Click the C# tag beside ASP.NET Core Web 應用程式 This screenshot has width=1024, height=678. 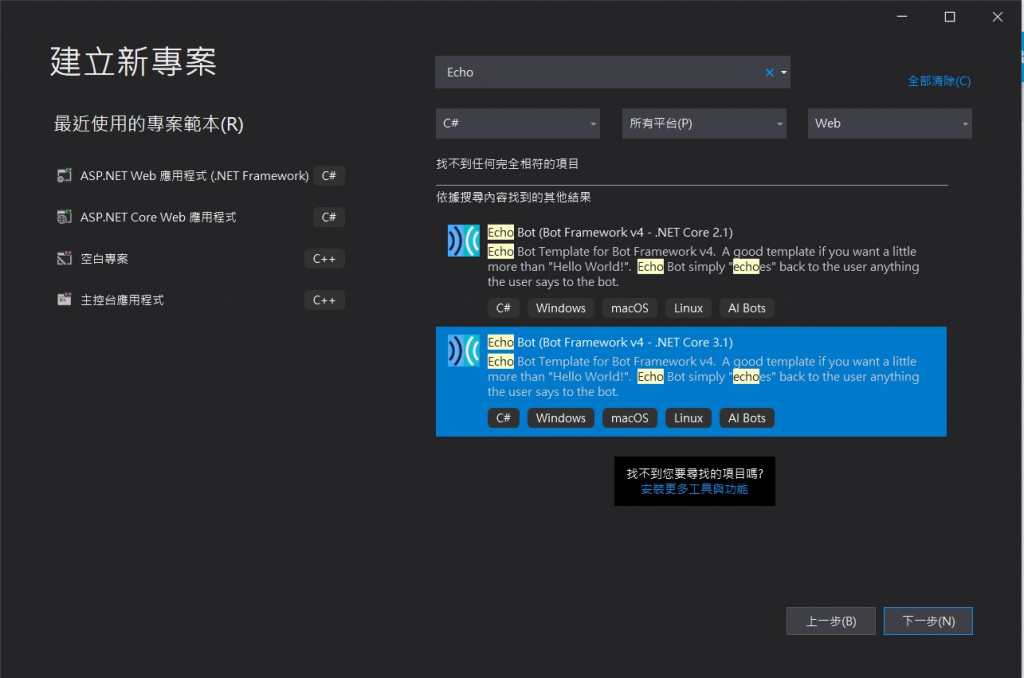328,217
